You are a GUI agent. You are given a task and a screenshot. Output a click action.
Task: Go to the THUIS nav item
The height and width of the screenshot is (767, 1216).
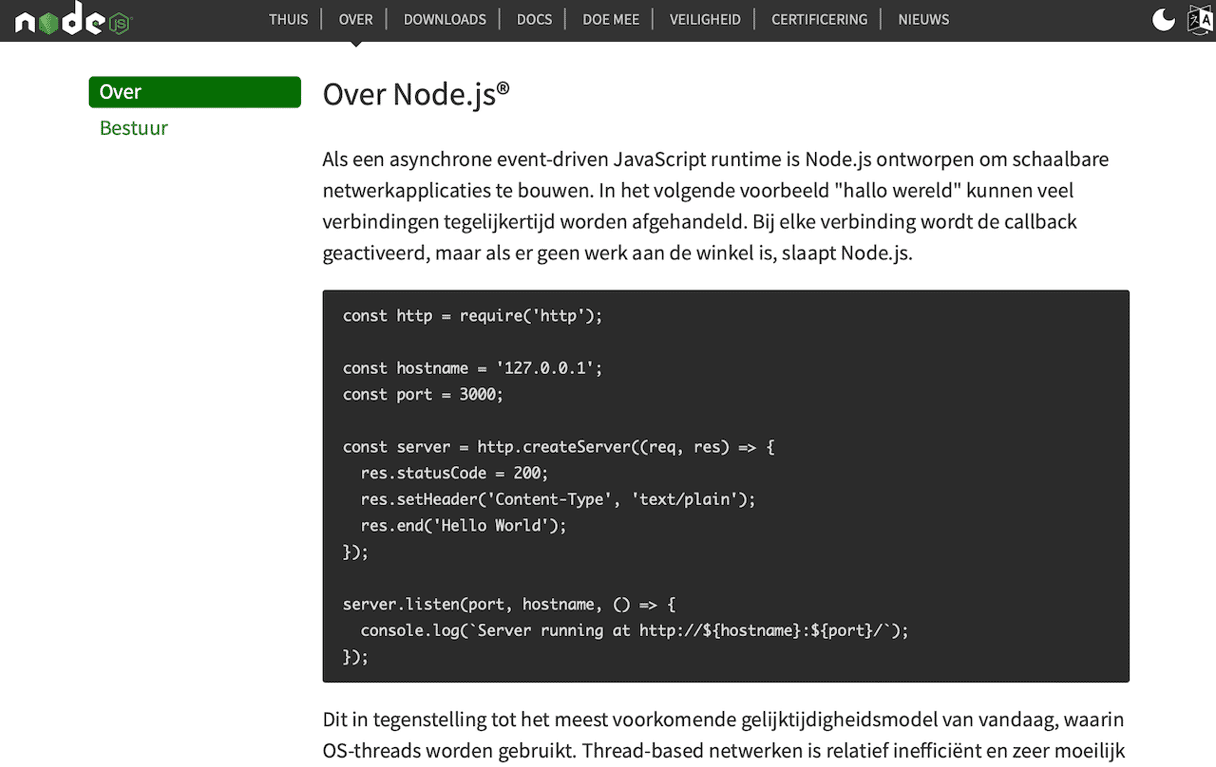pos(288,20)
